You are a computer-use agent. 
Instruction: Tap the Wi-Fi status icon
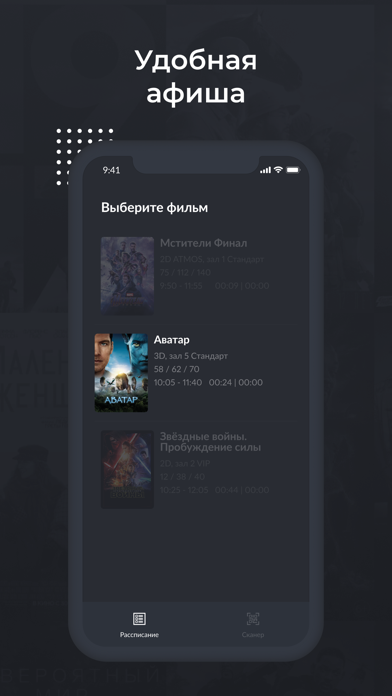278,170
